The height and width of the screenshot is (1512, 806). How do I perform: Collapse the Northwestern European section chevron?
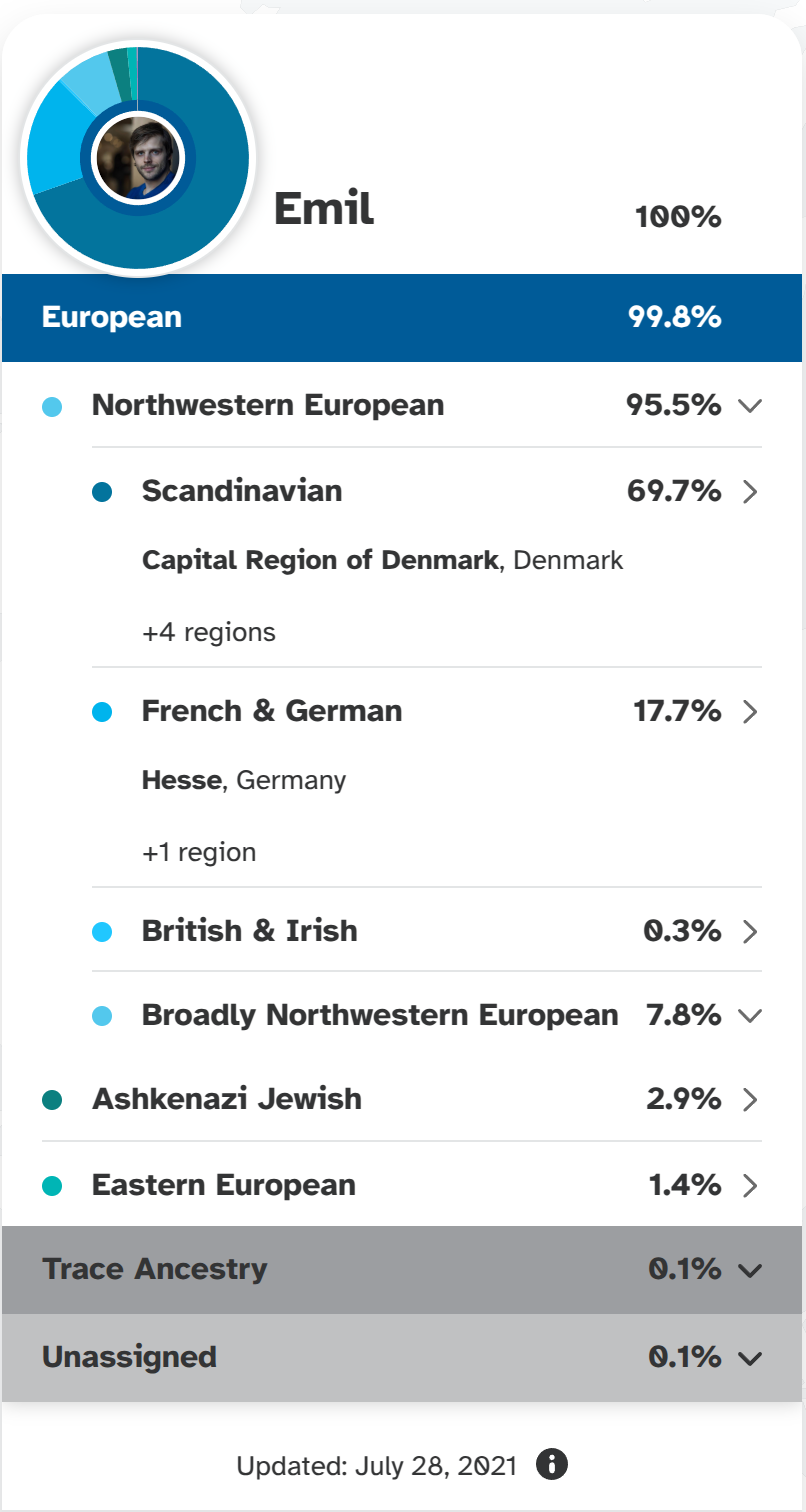pos(750,405)
